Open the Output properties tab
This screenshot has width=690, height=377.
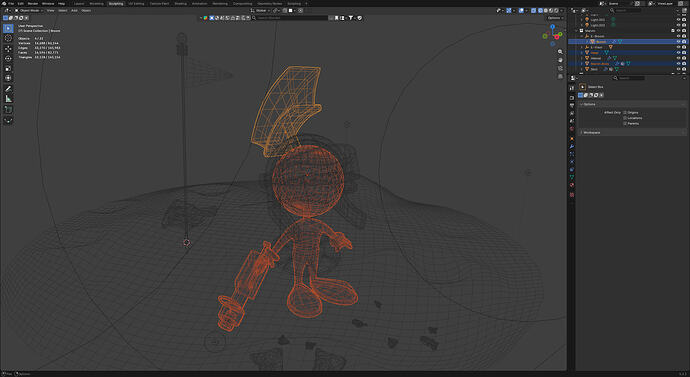(572, 106)
